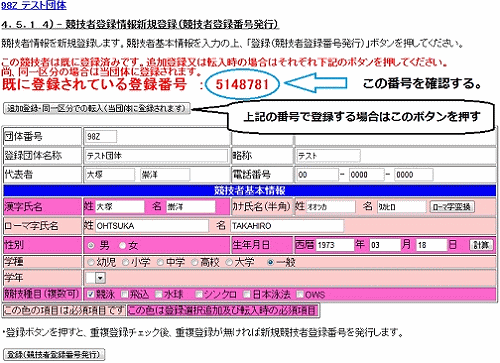Click the birth month field 03
The image size is (500, 363).
click(385, 245)
